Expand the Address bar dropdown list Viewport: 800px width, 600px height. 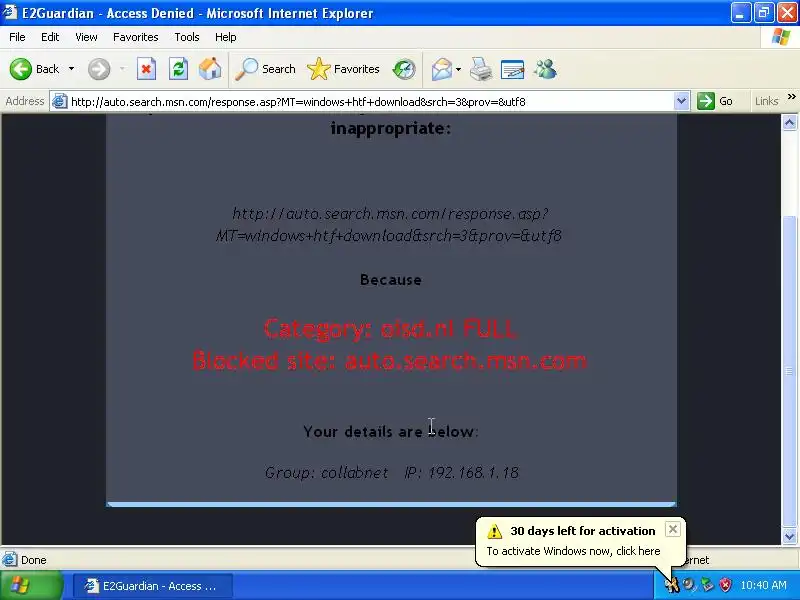(681, 102)
